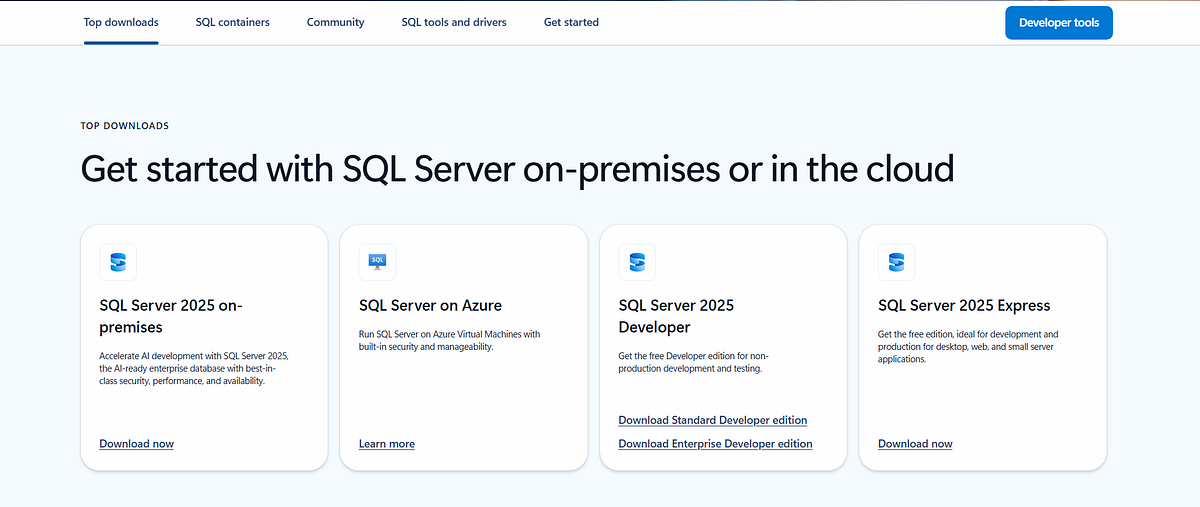Image resolution: width=1200 pixels, height=507 pixels.
Task: Click the SQL Server 2025 Express database icon
Action: (x=896, y=262)
